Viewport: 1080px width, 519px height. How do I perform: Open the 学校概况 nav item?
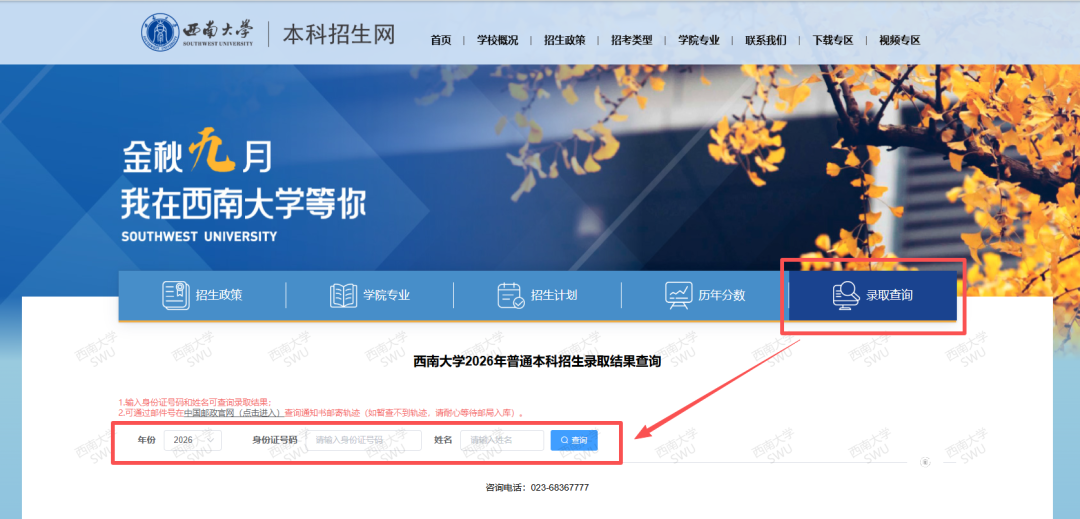tap(497, 40)
